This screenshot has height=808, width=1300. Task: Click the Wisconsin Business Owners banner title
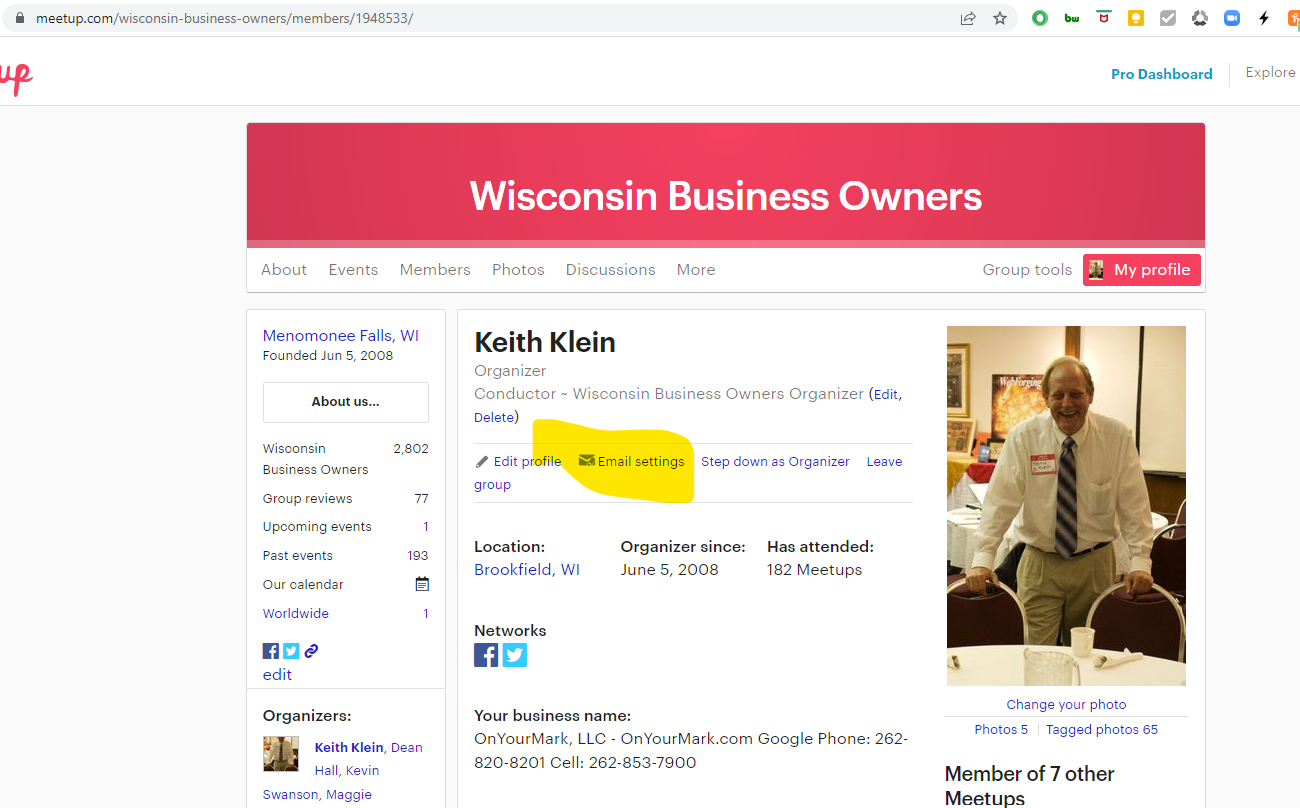pyautogui.click(x=726, y=196)
